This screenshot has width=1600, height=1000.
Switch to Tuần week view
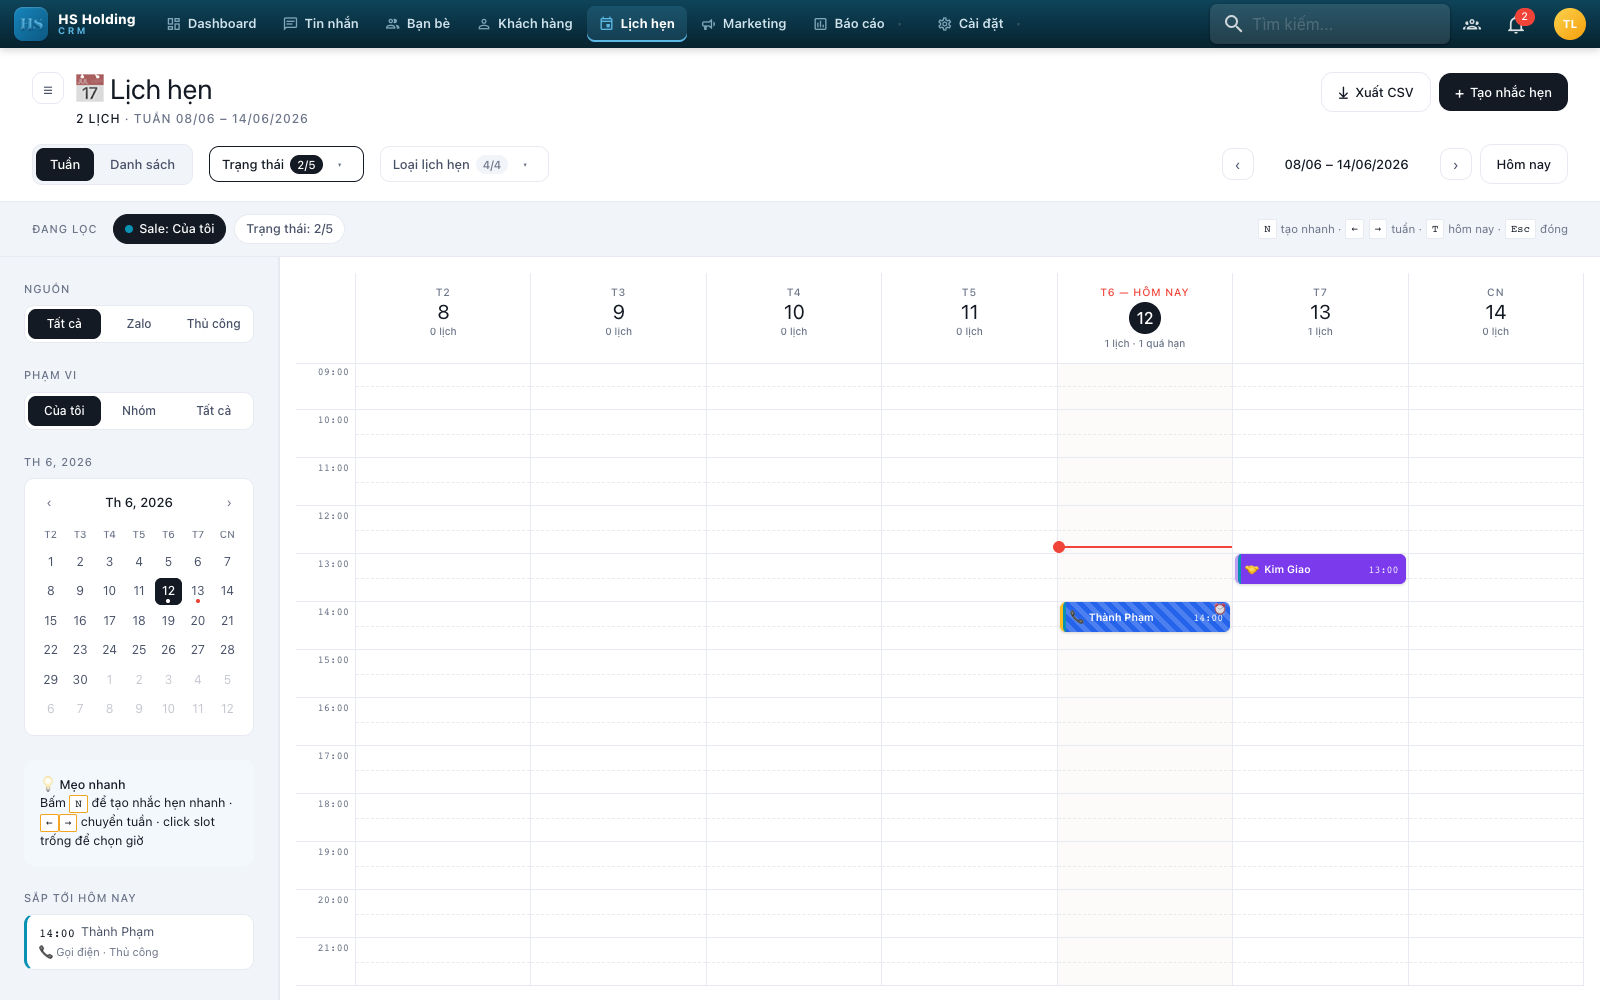pos(65,164)
